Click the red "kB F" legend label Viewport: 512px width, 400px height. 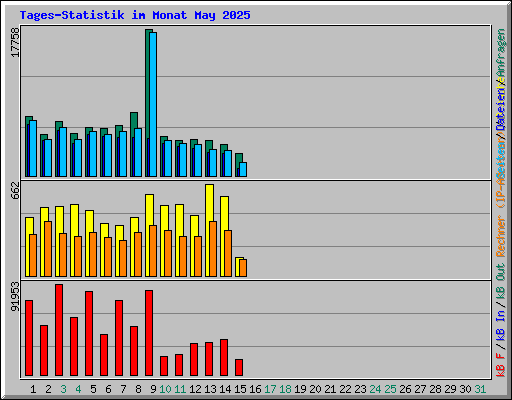point(501,365)
